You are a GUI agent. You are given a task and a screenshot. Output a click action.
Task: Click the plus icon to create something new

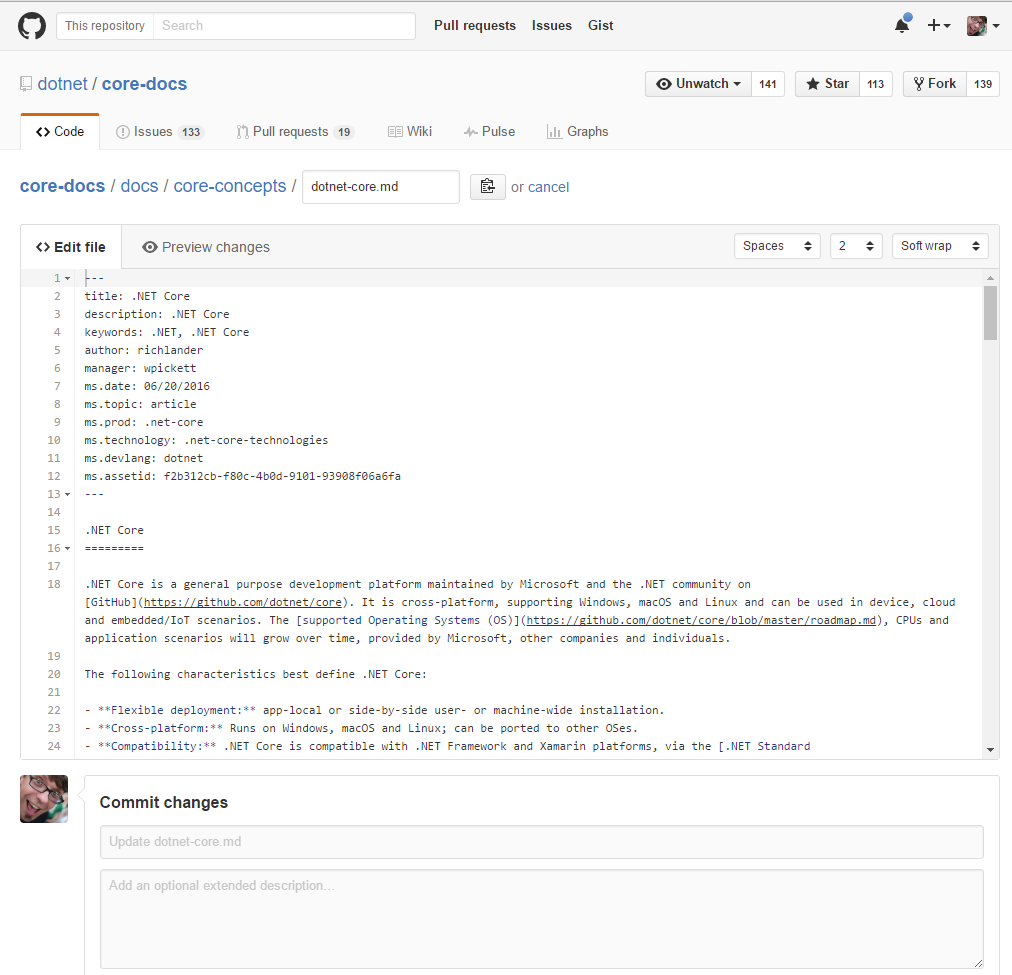point(934,25)
